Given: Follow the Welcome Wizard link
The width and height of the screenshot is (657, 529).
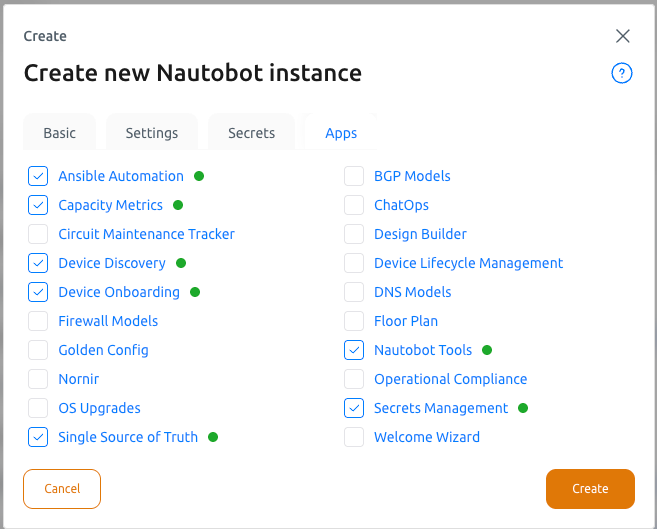Looking at the screenshot, I should pos(427,437).
